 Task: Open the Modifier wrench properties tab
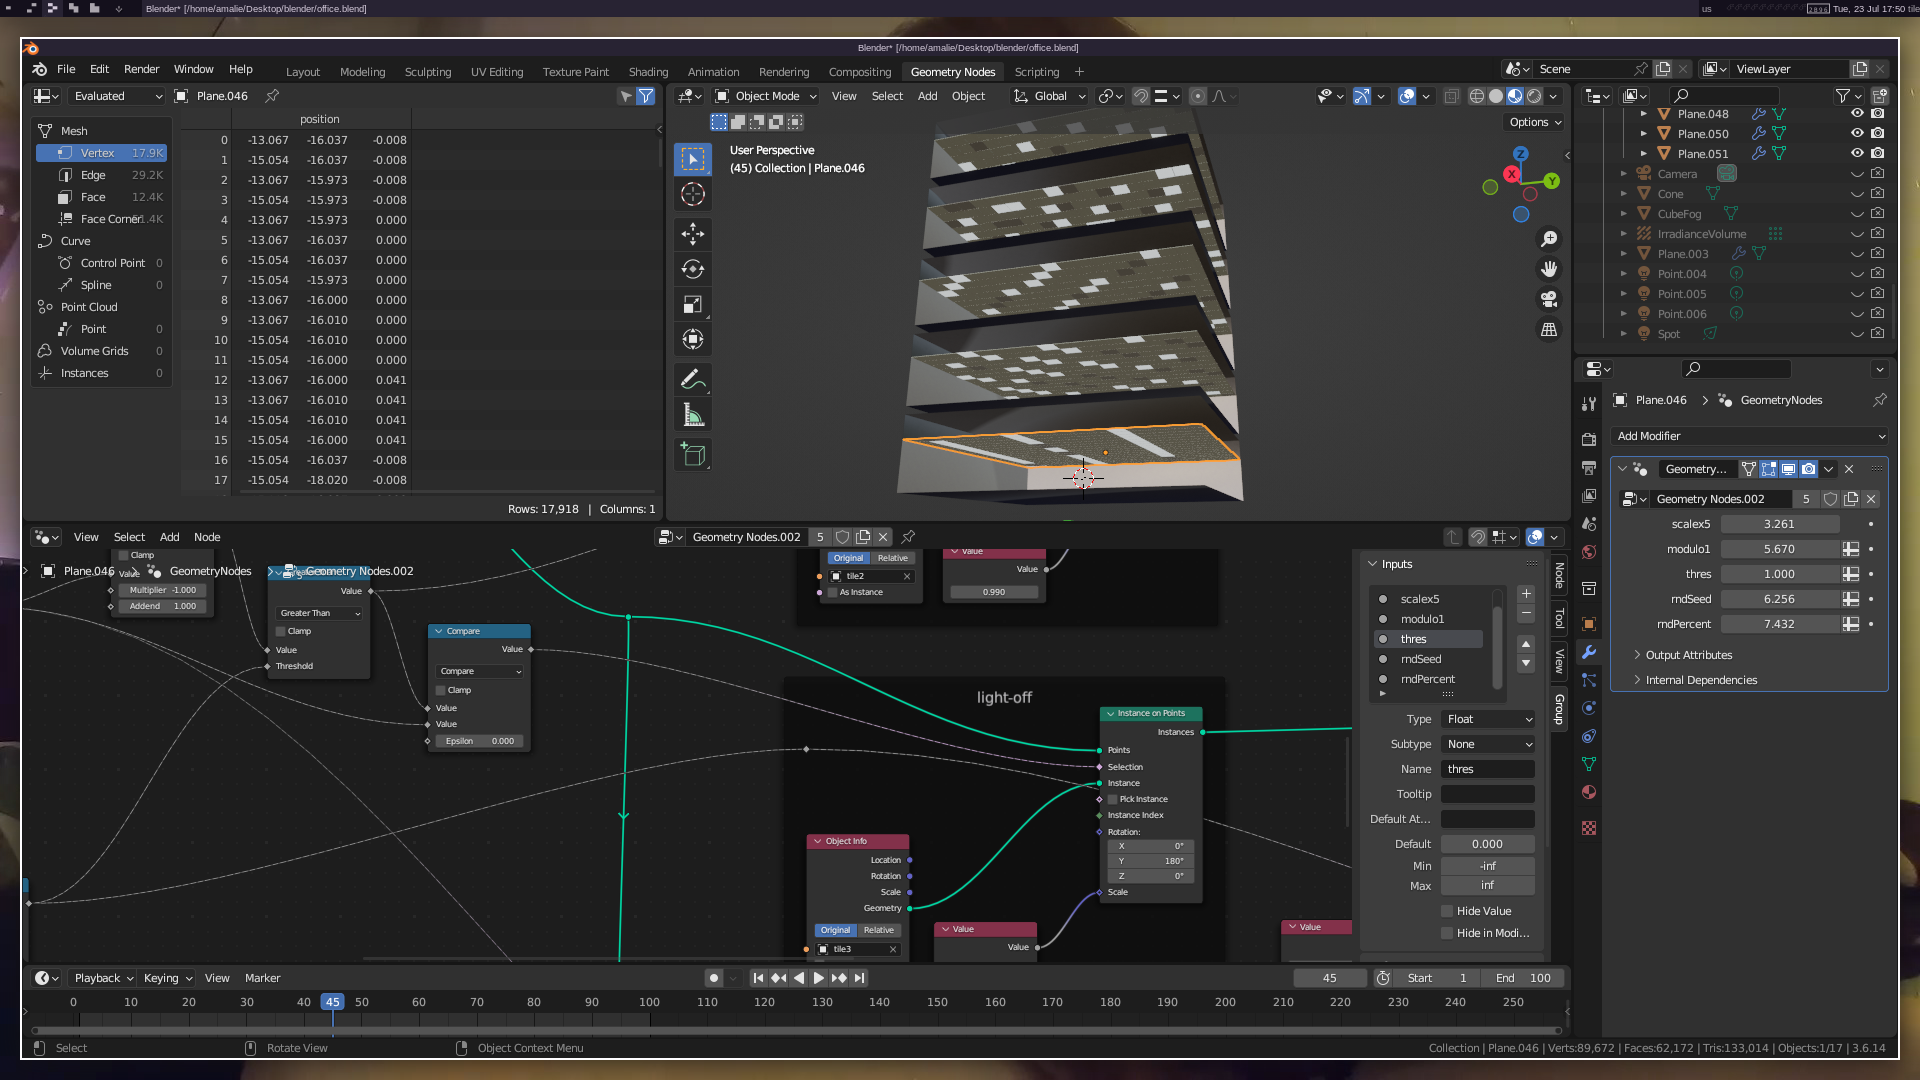point(1589,652)
